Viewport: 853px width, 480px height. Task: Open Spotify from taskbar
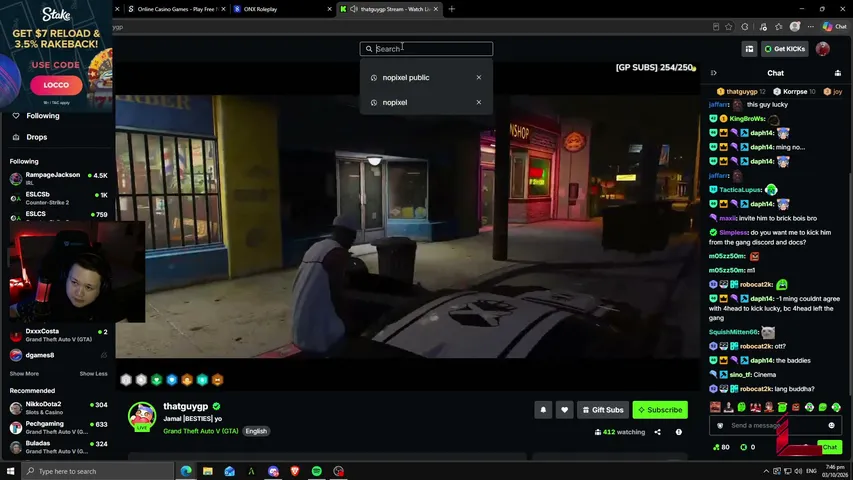(x=317, y=471)
